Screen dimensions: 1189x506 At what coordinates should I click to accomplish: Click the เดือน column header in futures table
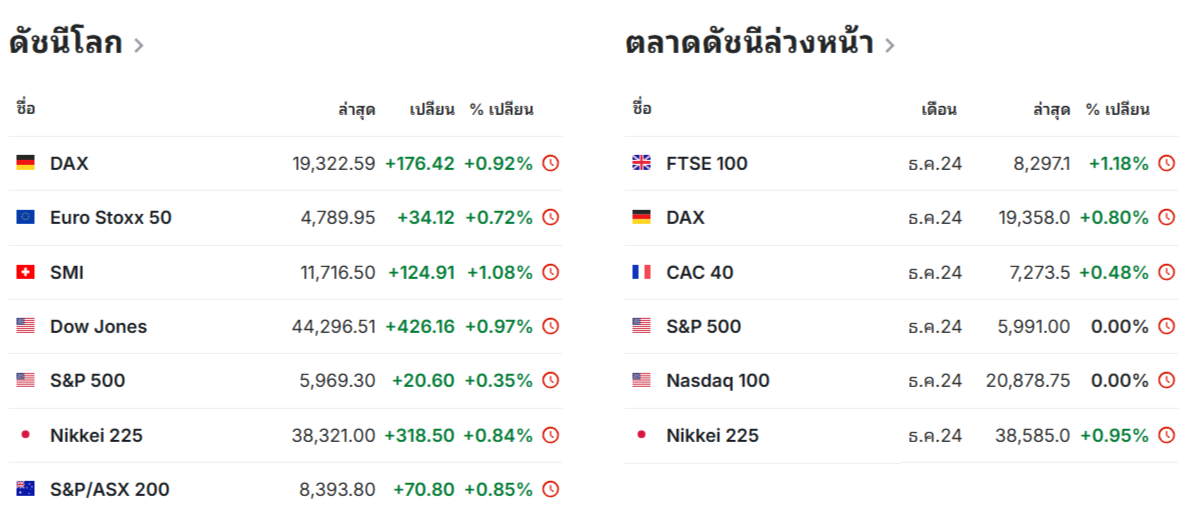click(939, 110)
